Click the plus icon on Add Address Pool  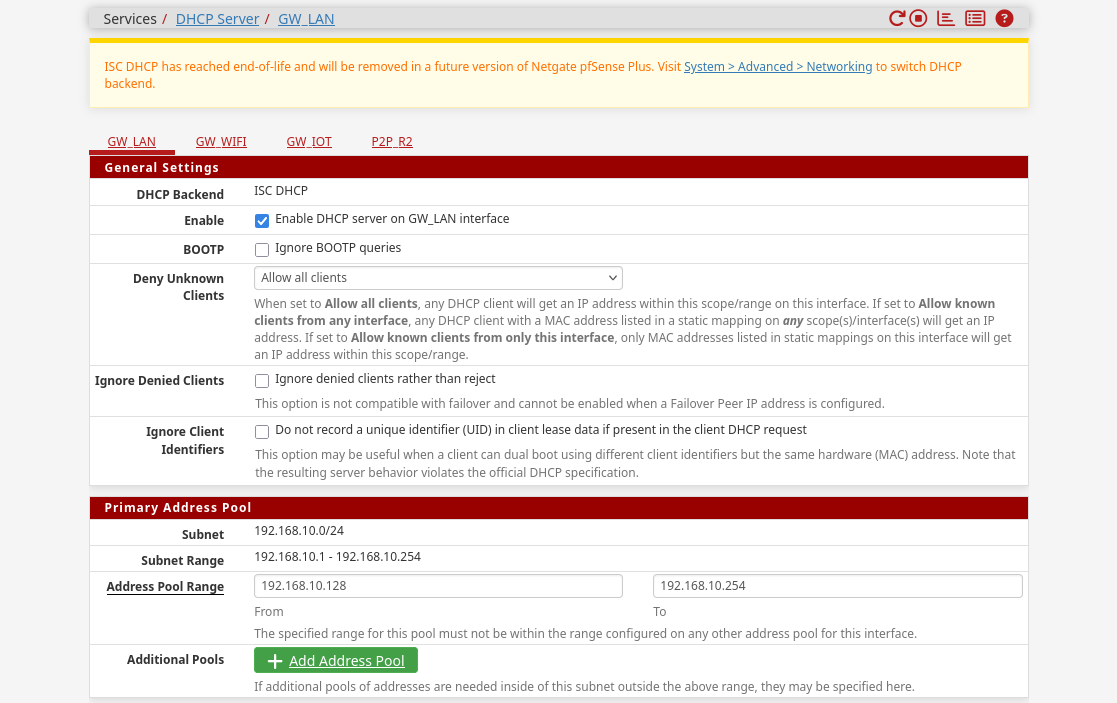[x=275, y=662]
